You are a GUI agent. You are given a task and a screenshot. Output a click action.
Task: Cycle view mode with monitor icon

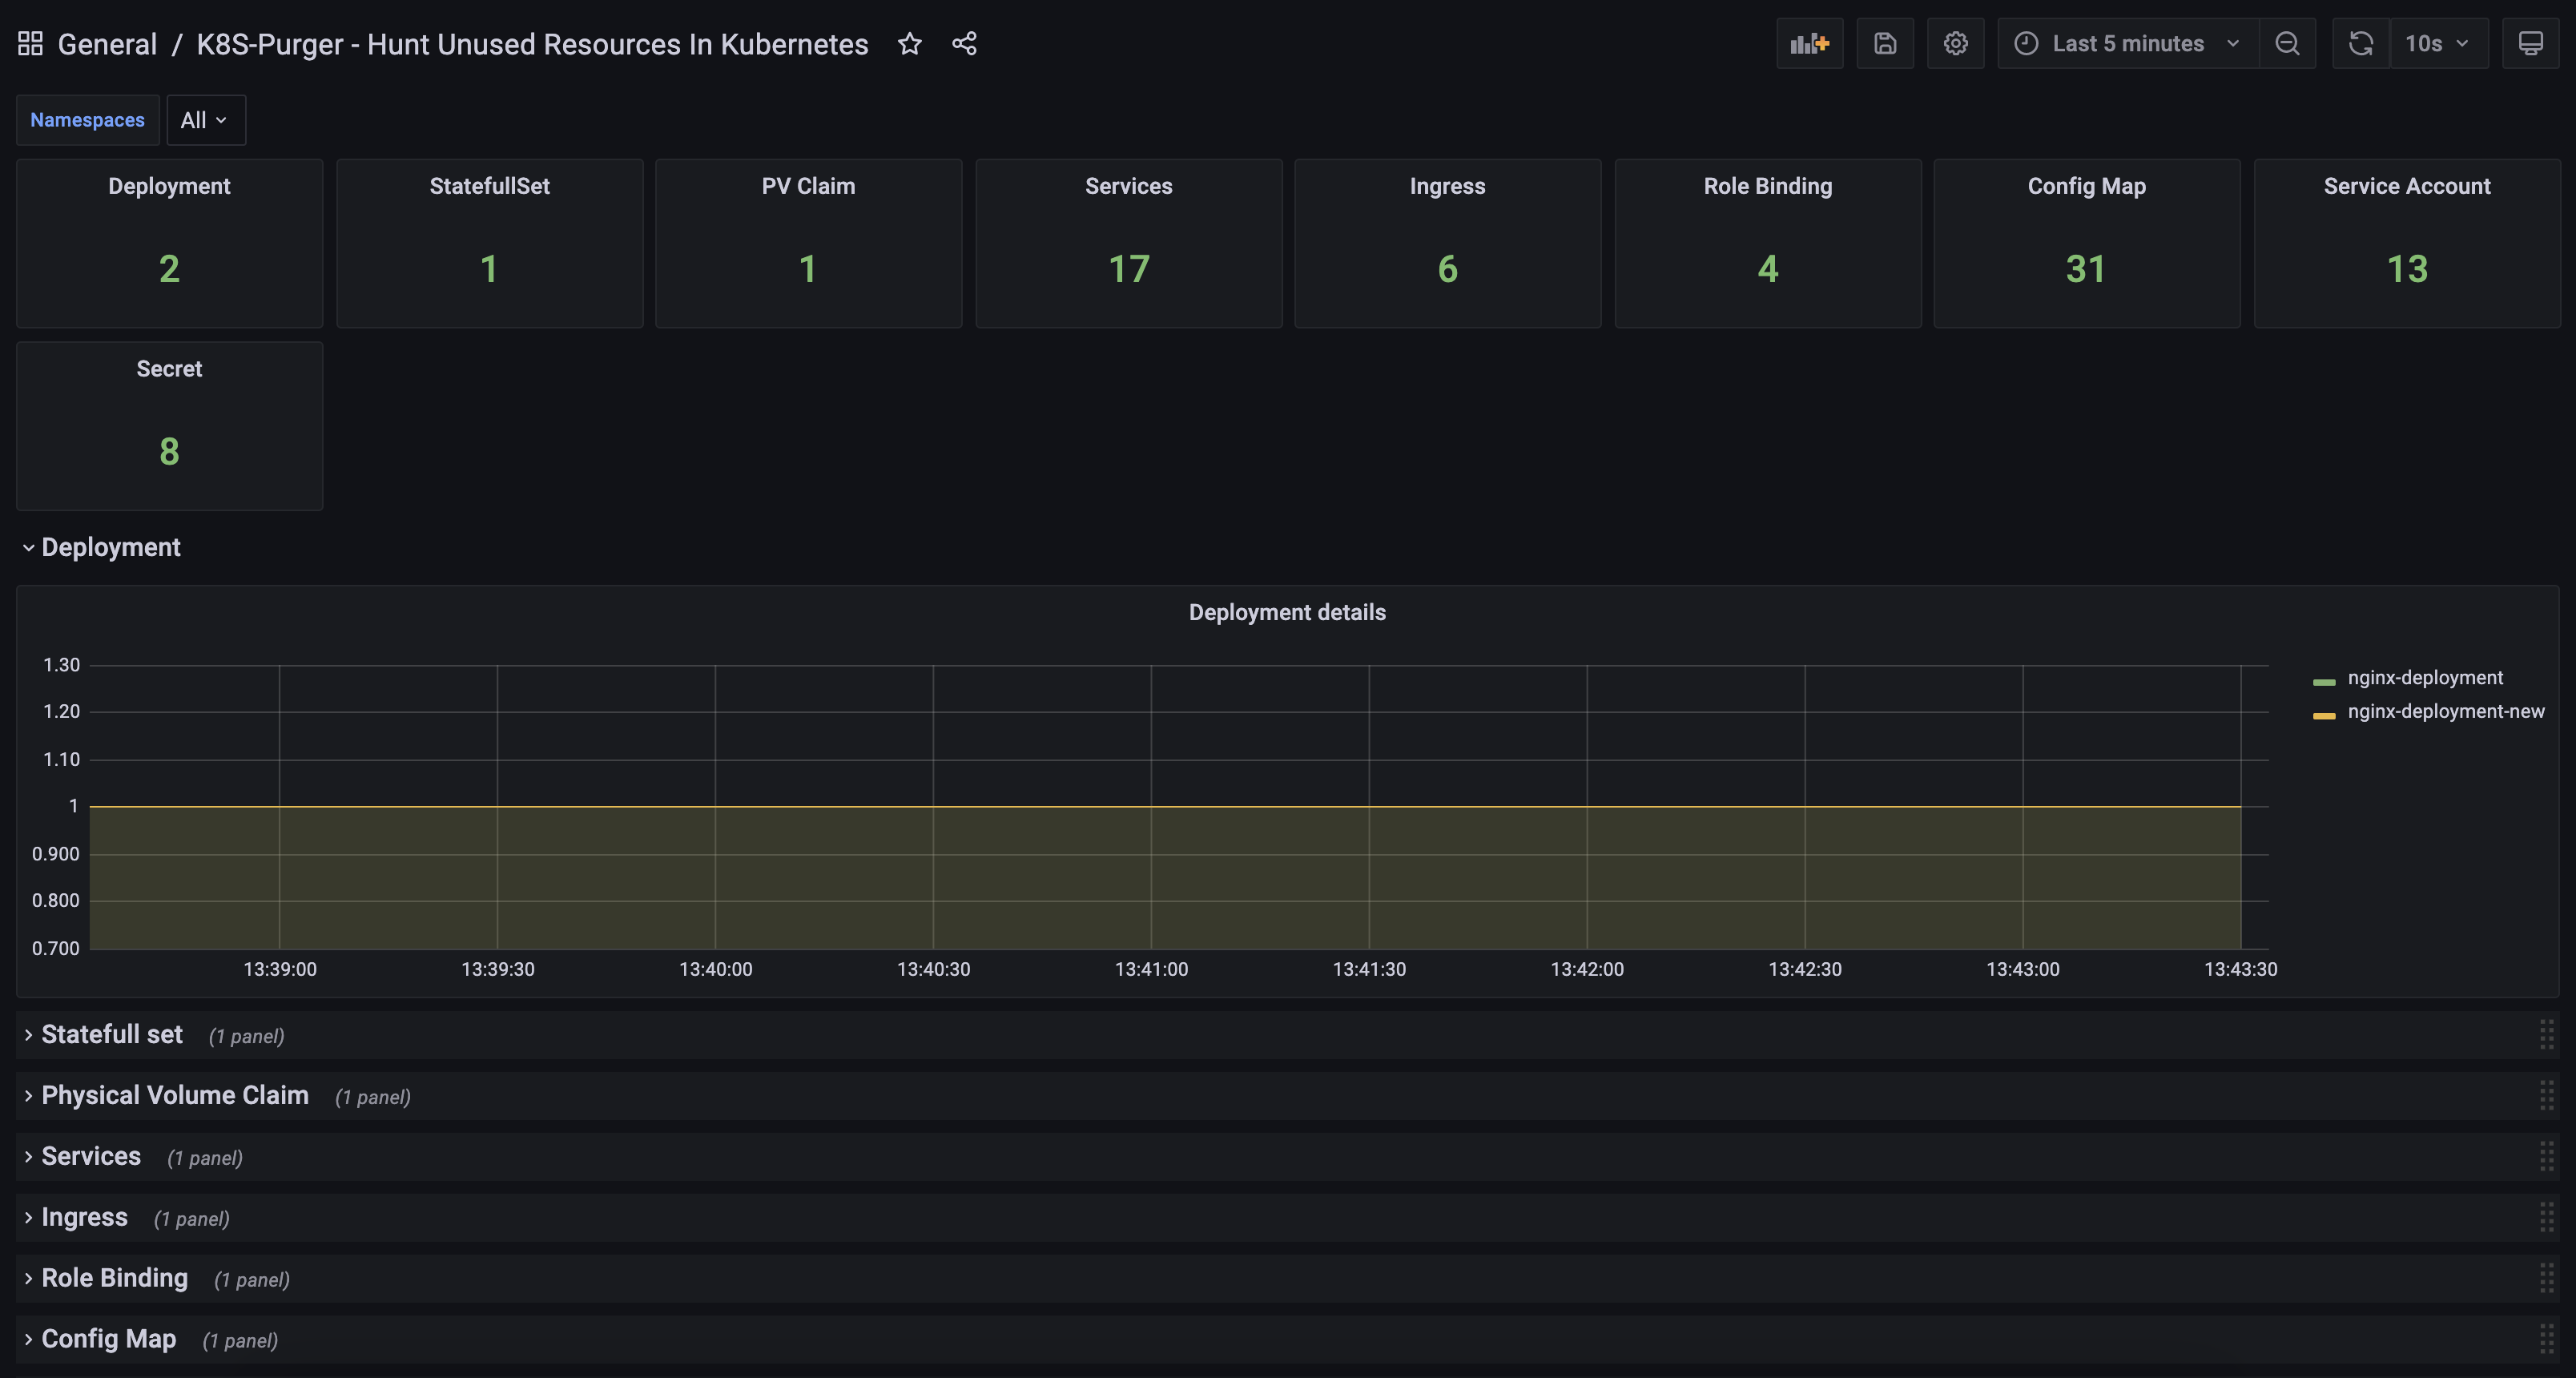point(2530,44)
